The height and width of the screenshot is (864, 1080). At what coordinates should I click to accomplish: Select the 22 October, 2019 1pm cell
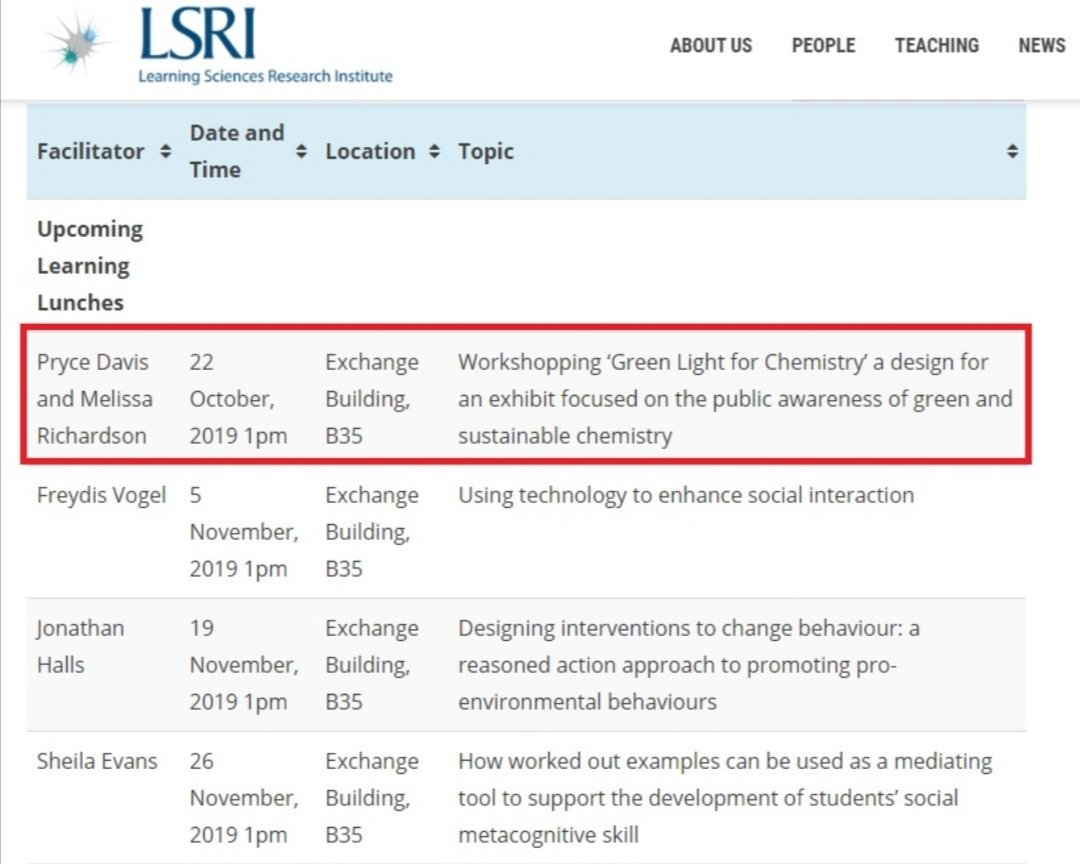point(238,399)
